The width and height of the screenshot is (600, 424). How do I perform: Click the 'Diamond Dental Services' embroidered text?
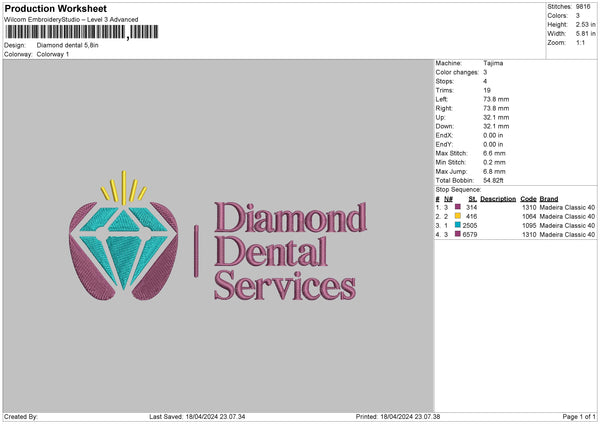pyautogui.click(x=290, y=251)
